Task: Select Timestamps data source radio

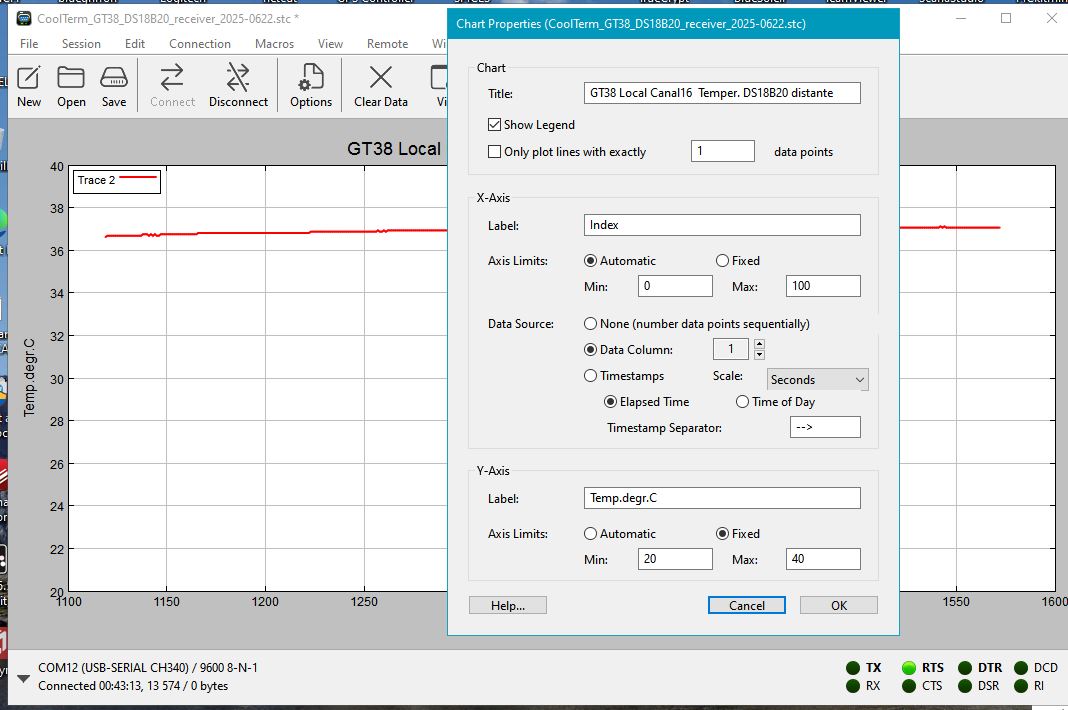Action: tap(591, 375)
